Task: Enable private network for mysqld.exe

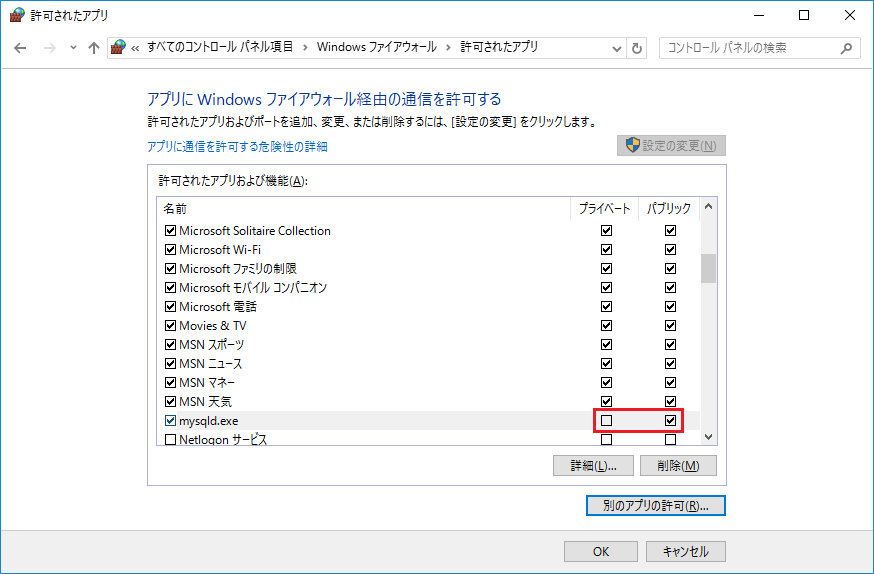Action: point(606,420)
